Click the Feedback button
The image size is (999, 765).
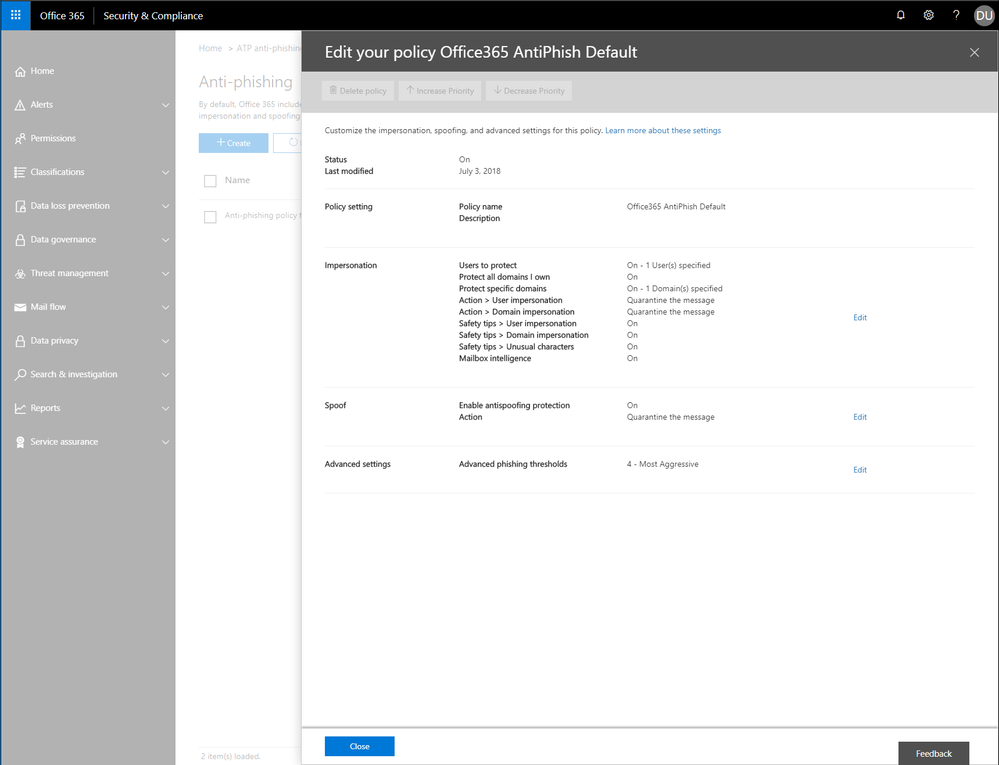tap(933, 754)
